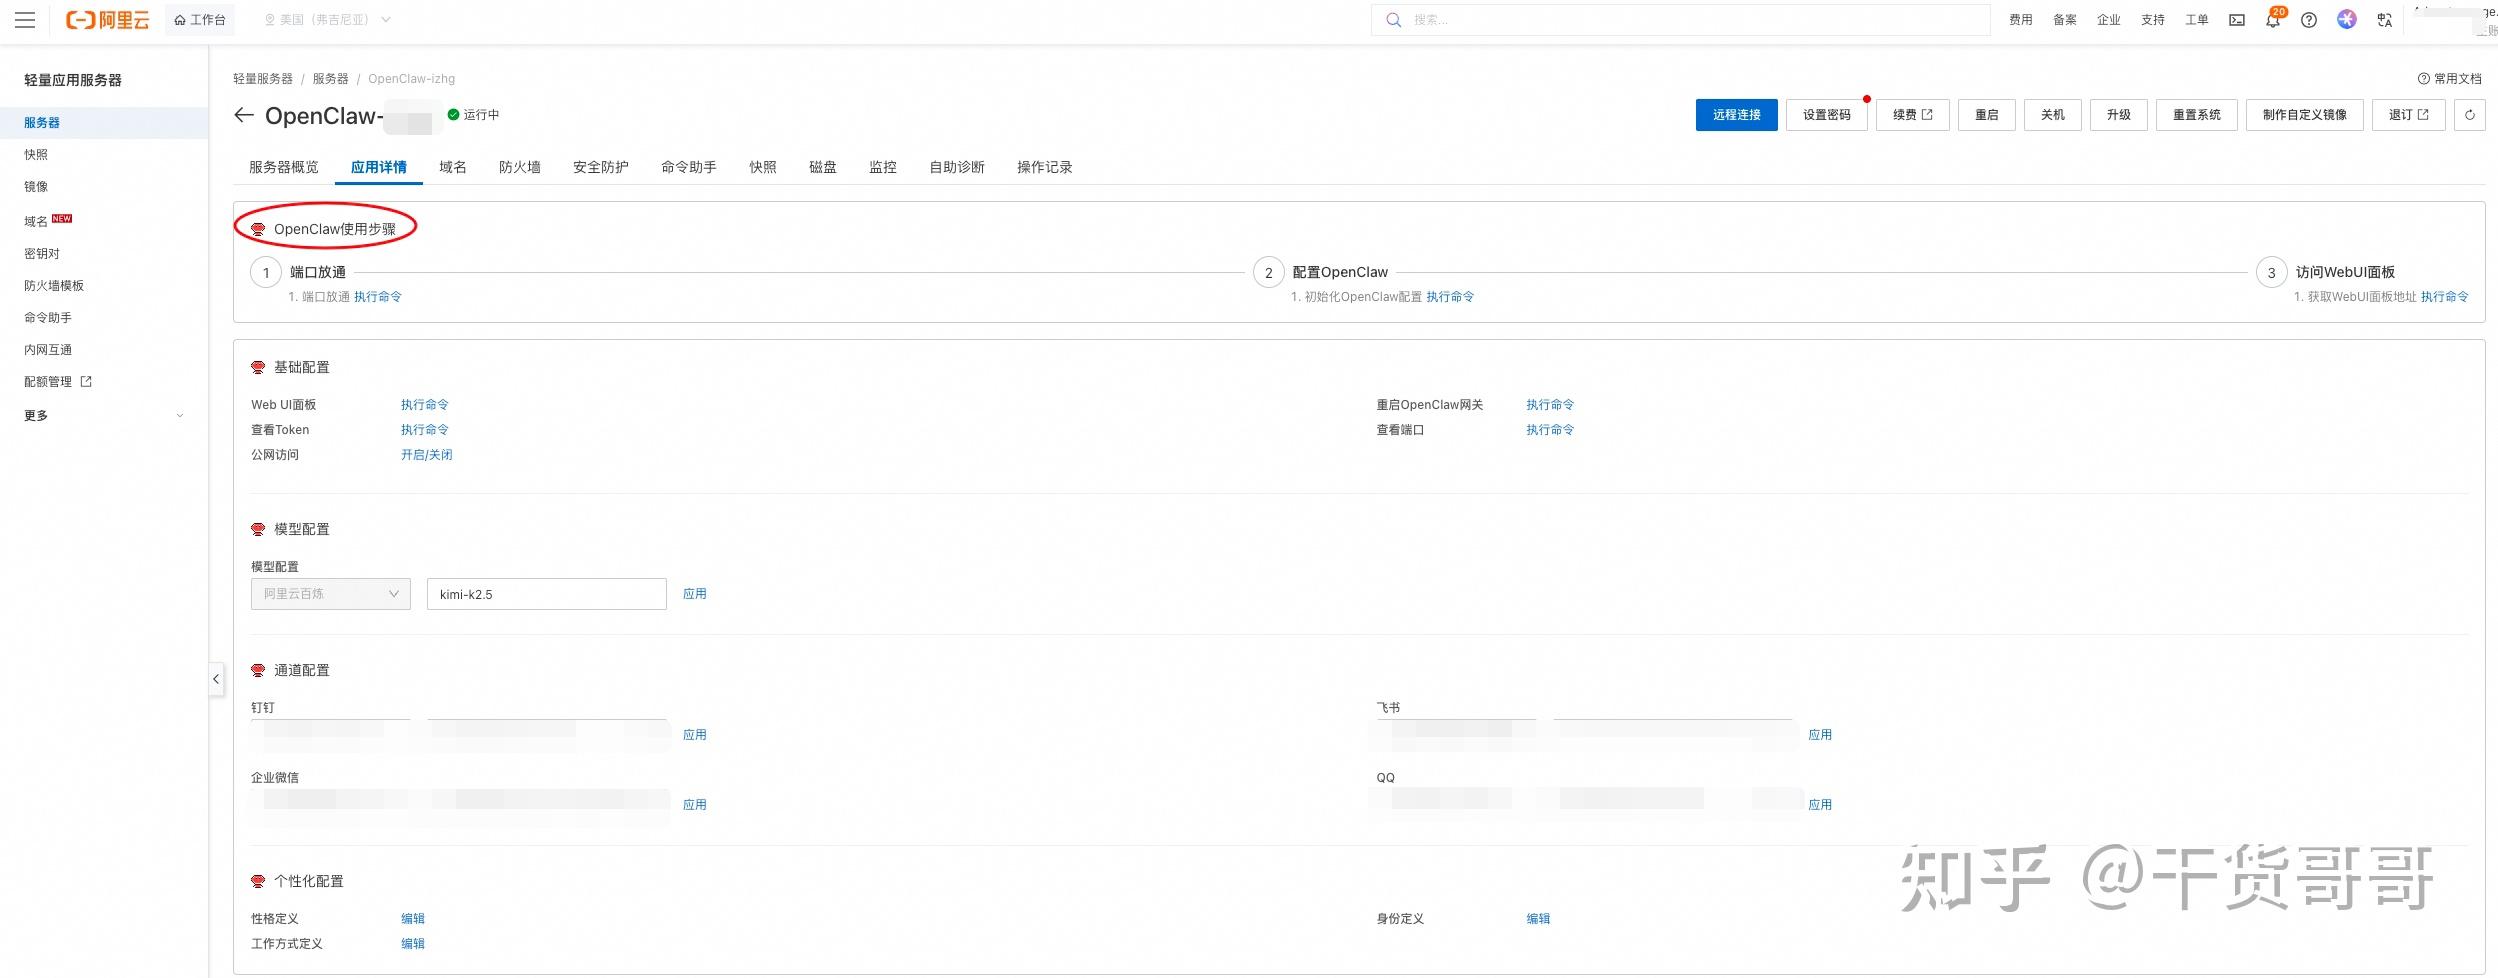
Task: Click 应用 for the 钉钉 channel
Action: click(x=695, y=735)
